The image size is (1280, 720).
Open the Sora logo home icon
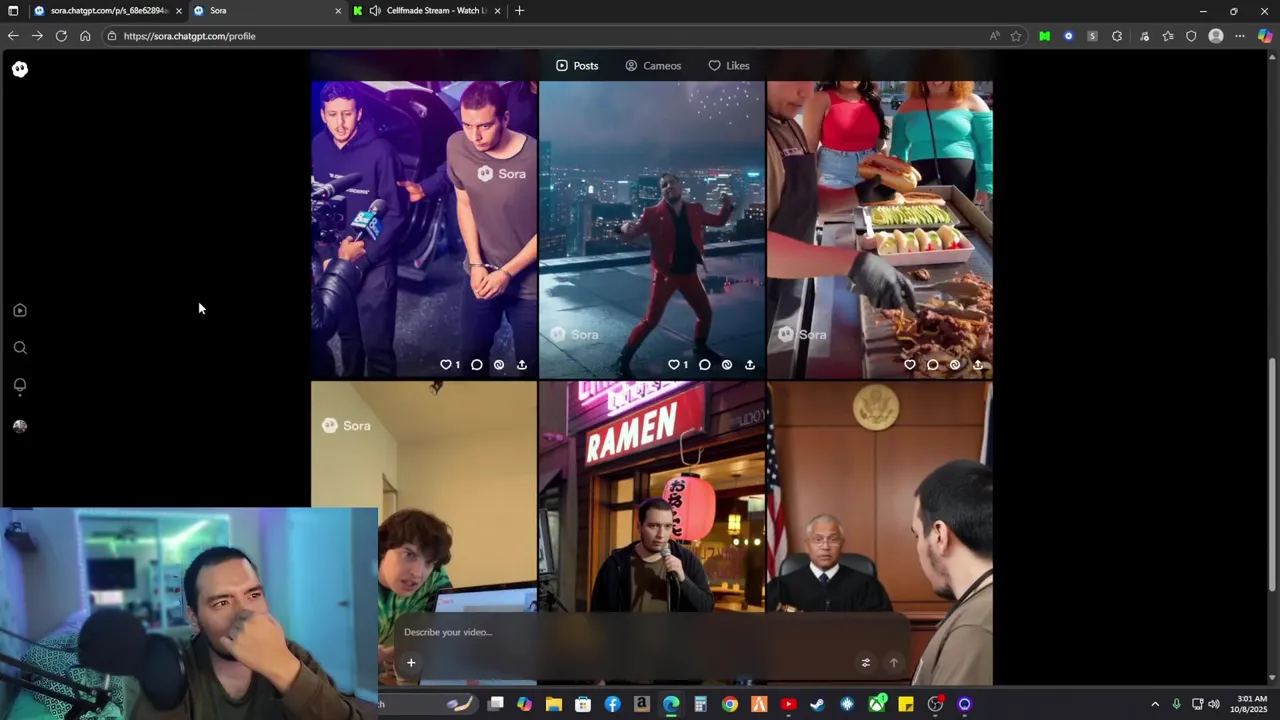point(20,69)
